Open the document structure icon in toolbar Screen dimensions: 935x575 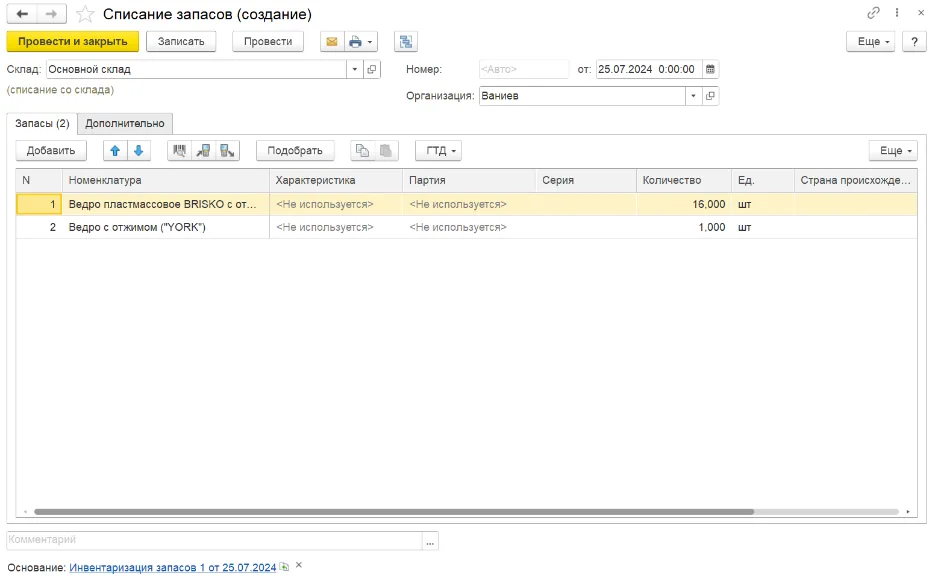[x=406, y=42]
